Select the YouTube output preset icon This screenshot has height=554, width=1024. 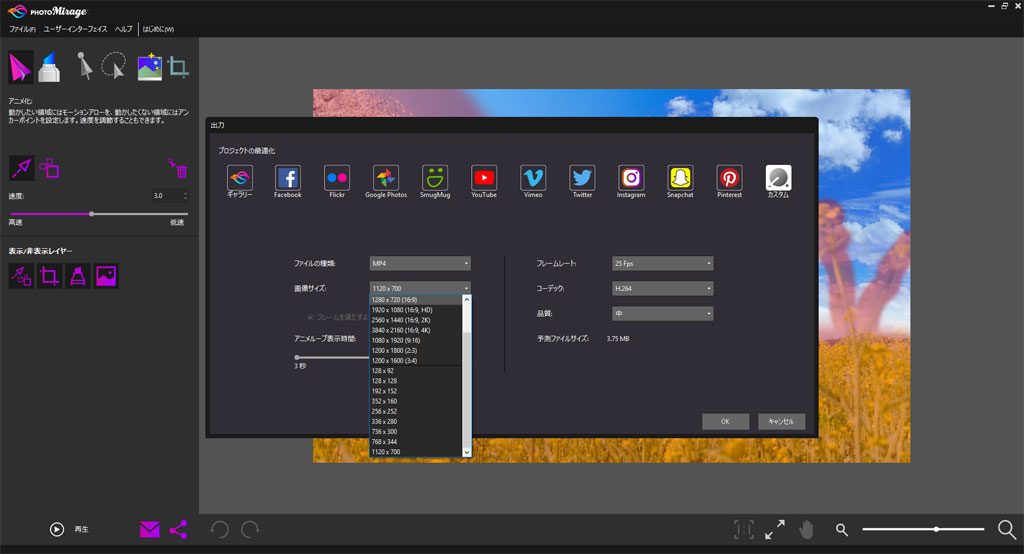point(484,178)
